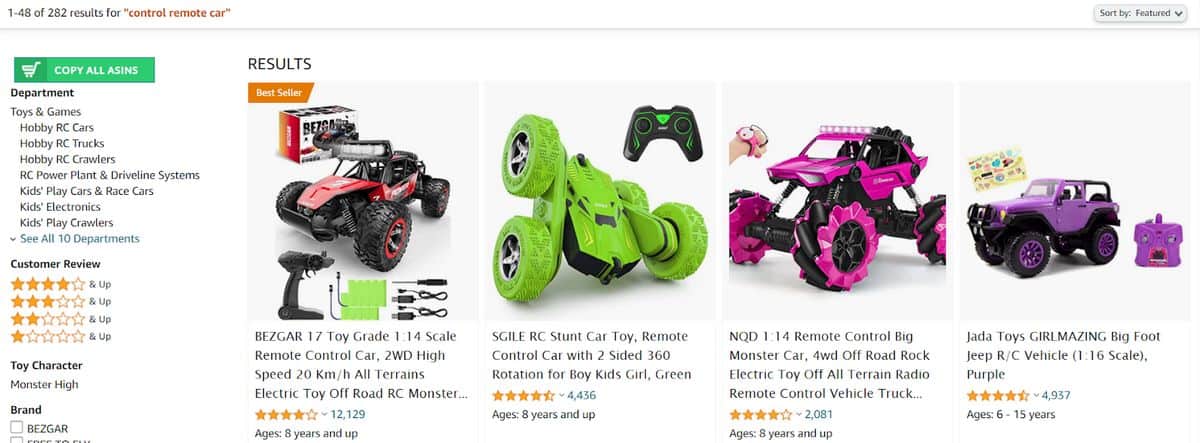The height and width of the screenshot is (443, 1200).
Task: Expand See All 10 Departments
Action: coord(79,239)
